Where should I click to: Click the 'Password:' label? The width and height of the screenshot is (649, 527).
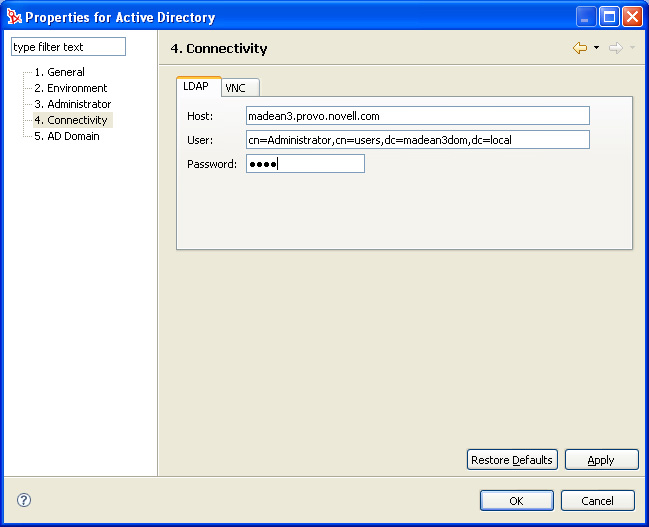pyautogui.click(x=212, y=164)
